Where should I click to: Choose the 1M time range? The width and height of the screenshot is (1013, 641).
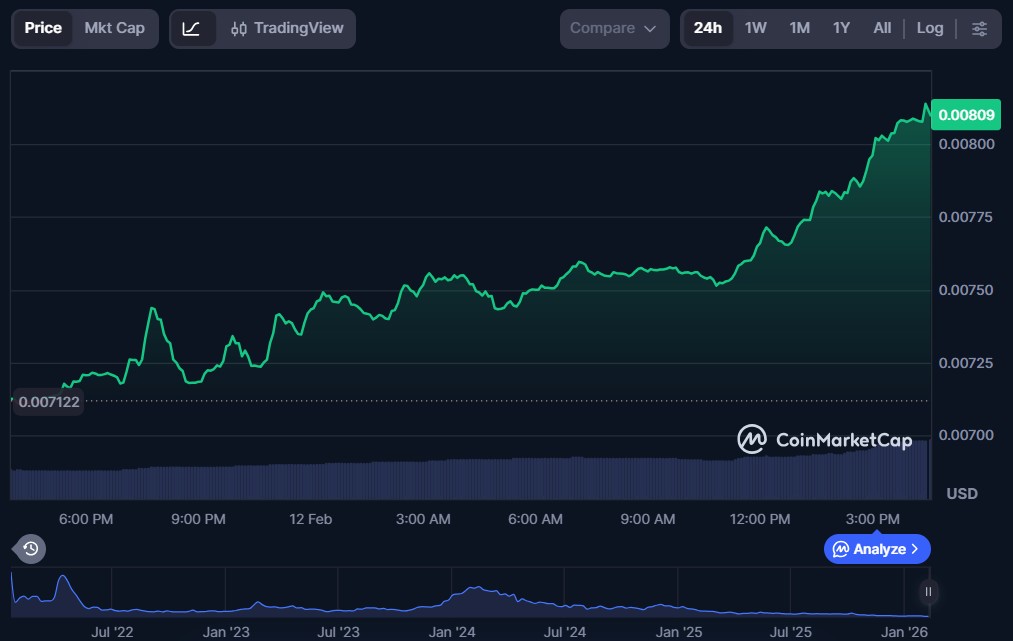(799, 28)
